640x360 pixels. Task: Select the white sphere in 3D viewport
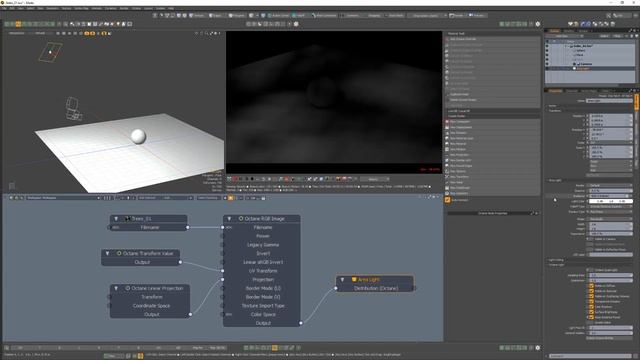pos(138,136)
